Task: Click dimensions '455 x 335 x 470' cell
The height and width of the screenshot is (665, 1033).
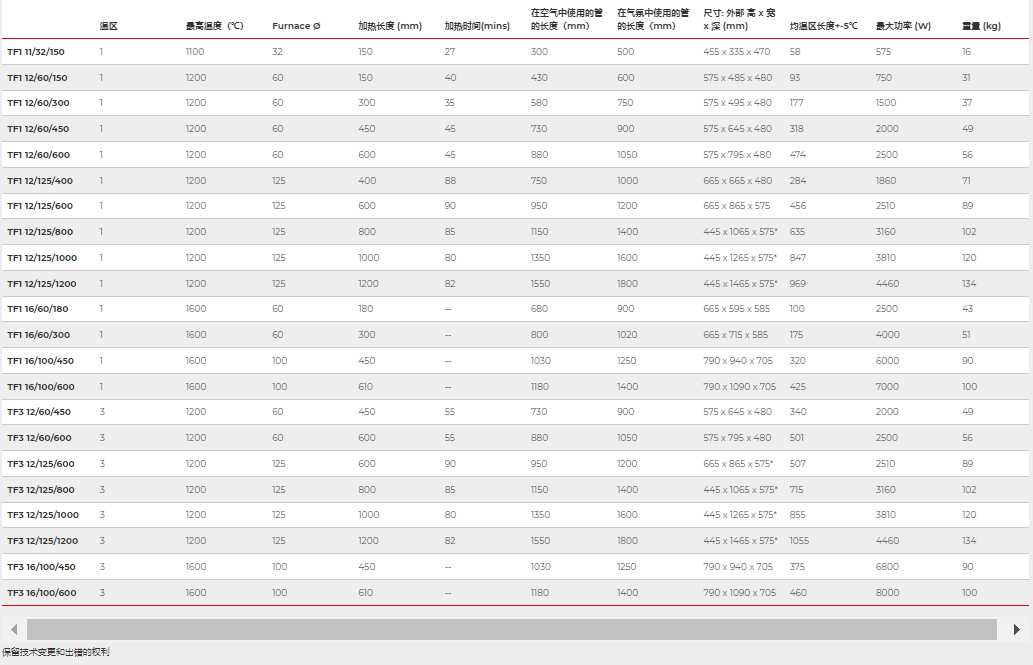Action: [x=737, y=51]
